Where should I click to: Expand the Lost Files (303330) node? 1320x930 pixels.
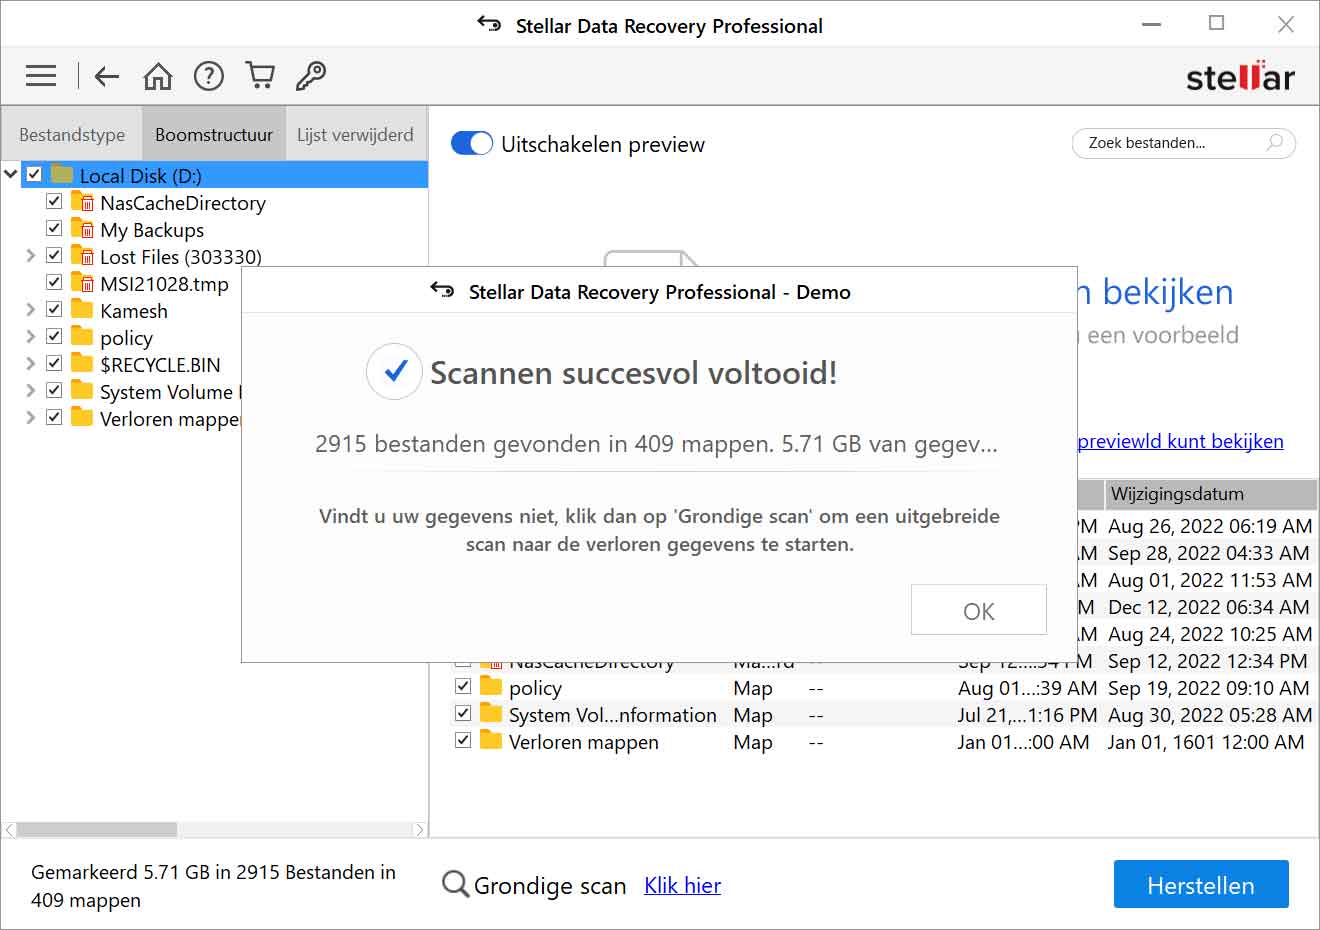pyautogui.click(x=31, y=256)
